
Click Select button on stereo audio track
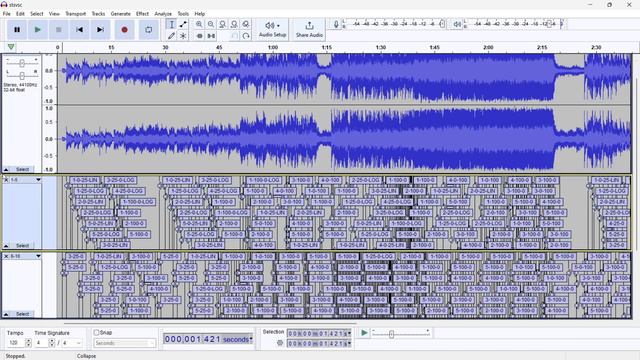pos(22,169)
